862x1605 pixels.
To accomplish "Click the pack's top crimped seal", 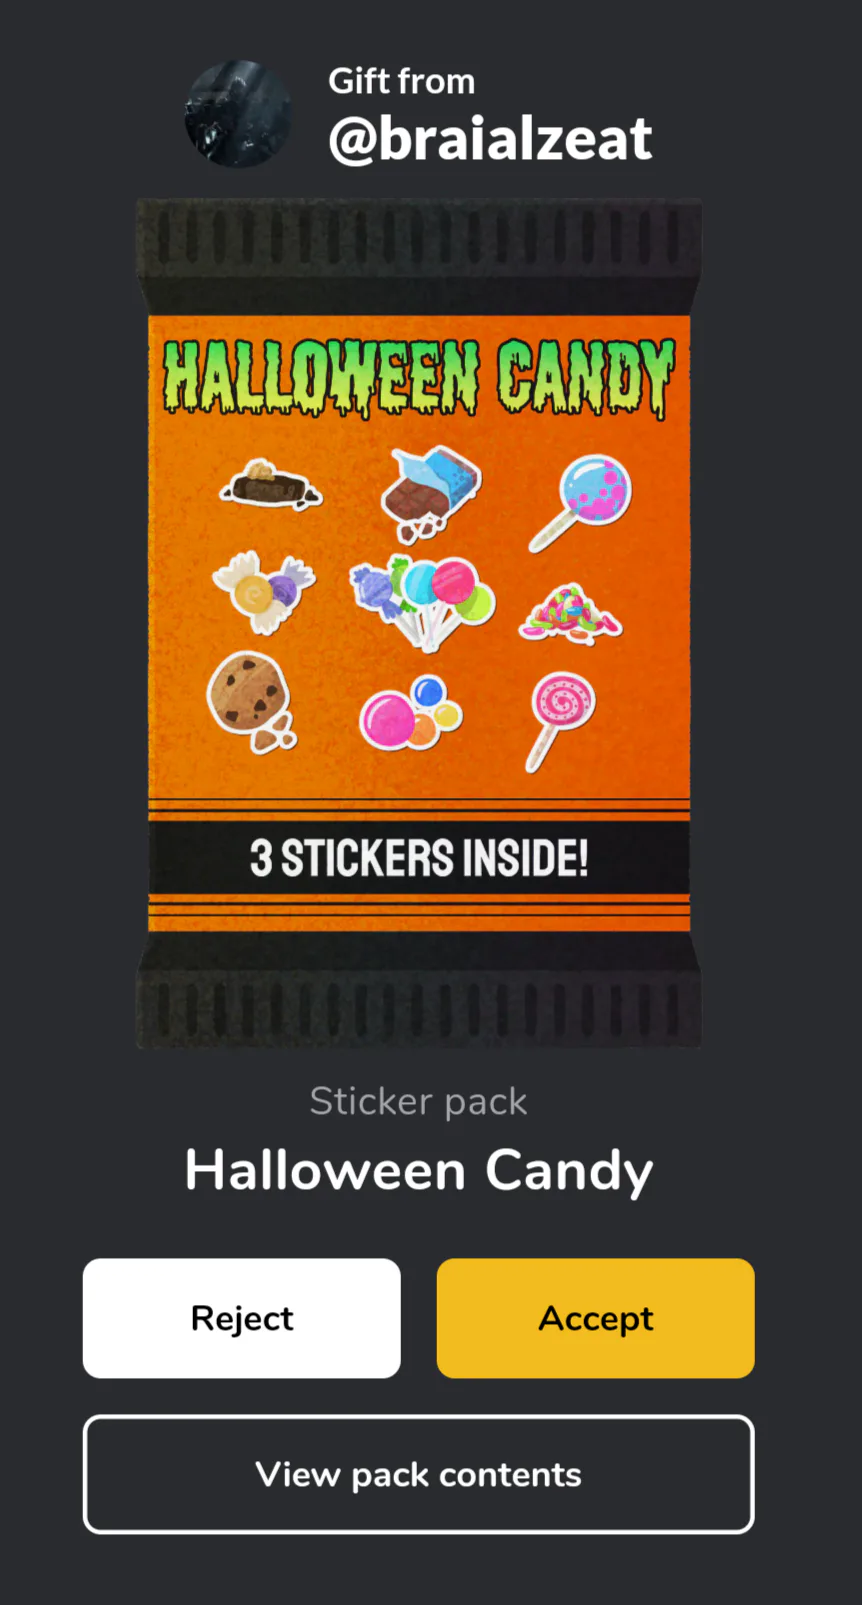I will [419, 256].
